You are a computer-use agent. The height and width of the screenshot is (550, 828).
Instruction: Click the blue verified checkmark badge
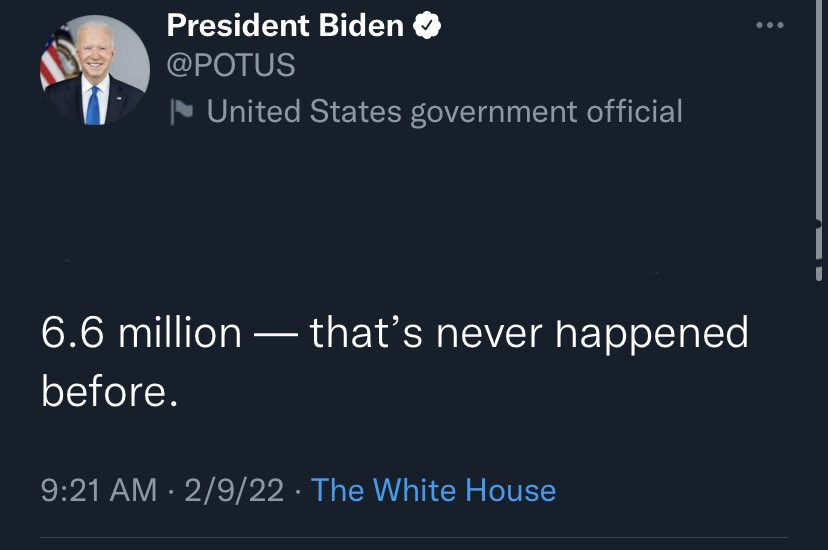[428, 27]
